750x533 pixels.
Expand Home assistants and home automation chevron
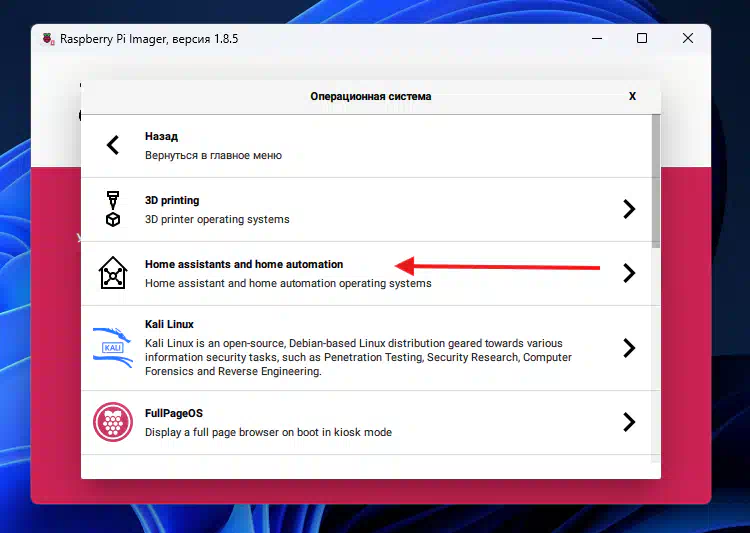(629, 273)
